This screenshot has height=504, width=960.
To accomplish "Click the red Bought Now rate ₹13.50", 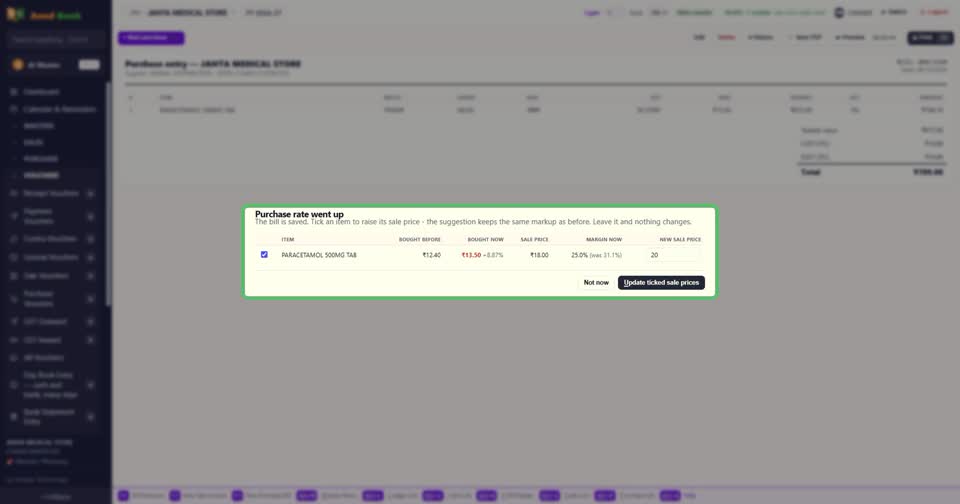I will [471, 255].
